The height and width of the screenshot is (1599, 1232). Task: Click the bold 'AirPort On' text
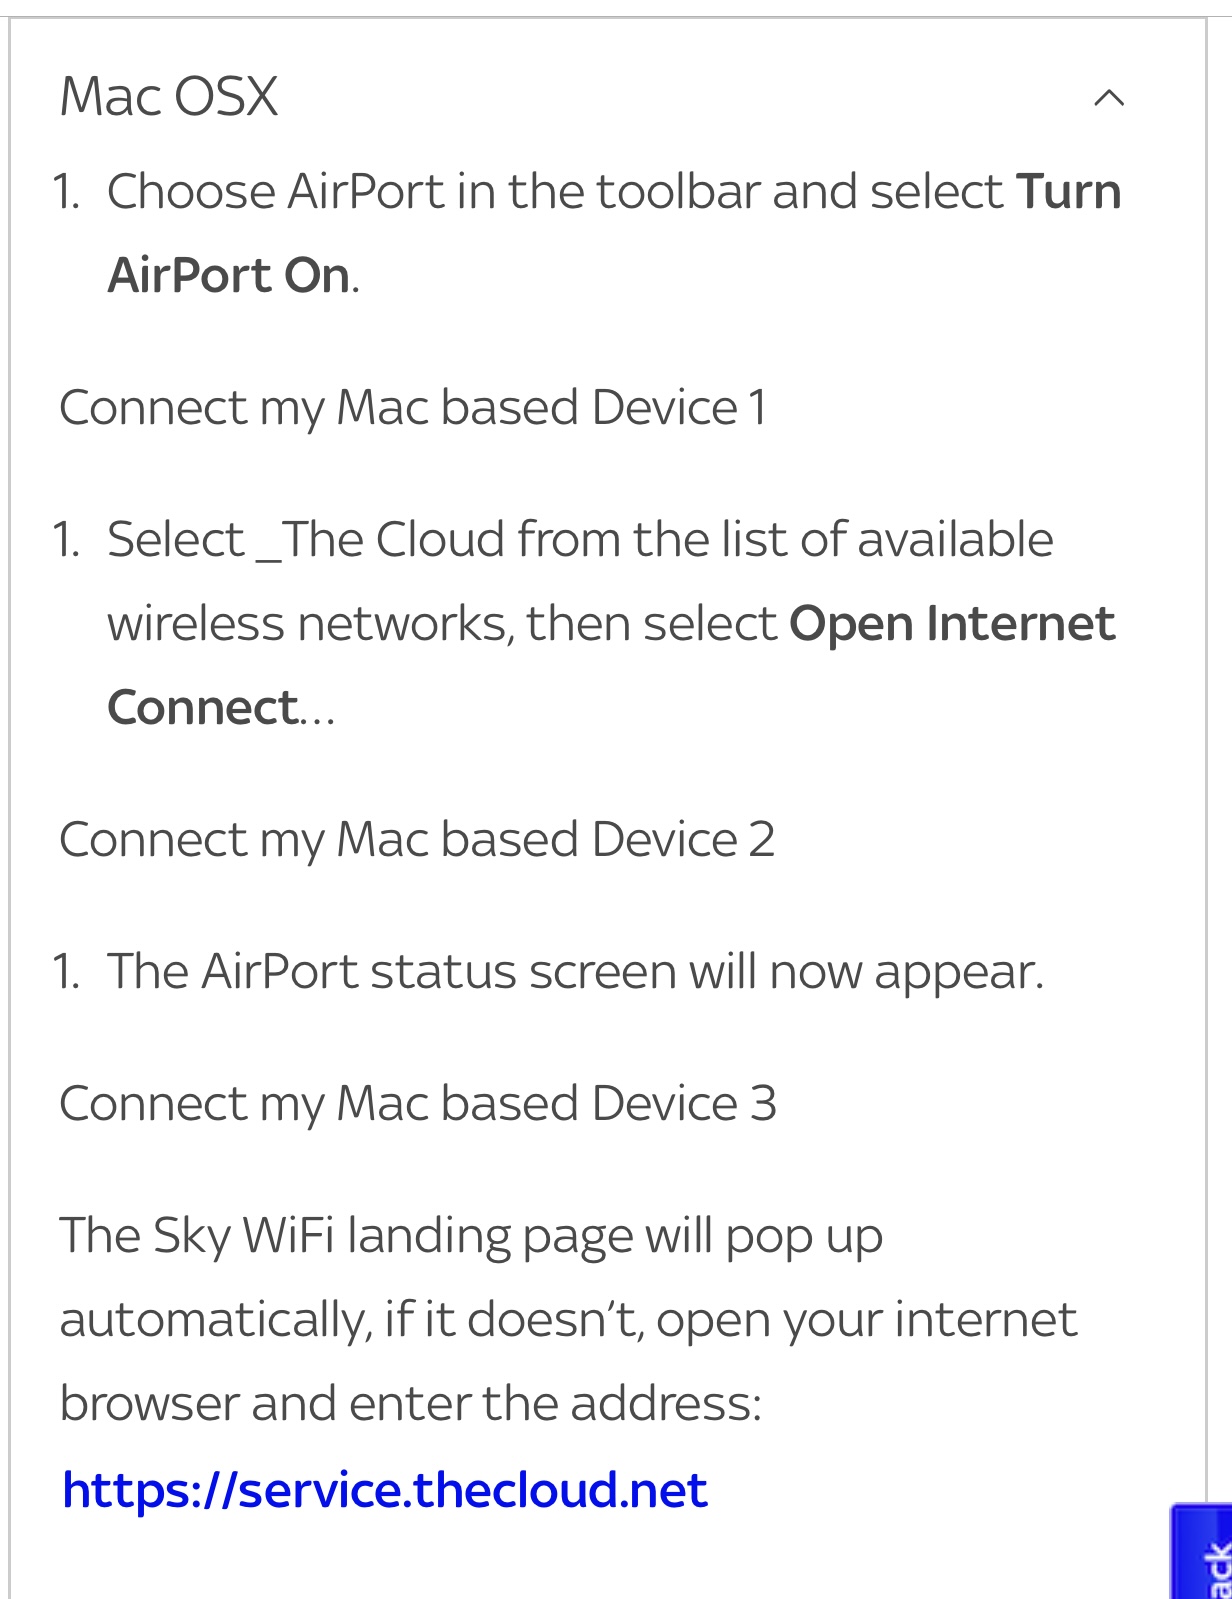[x=229, y=275]
